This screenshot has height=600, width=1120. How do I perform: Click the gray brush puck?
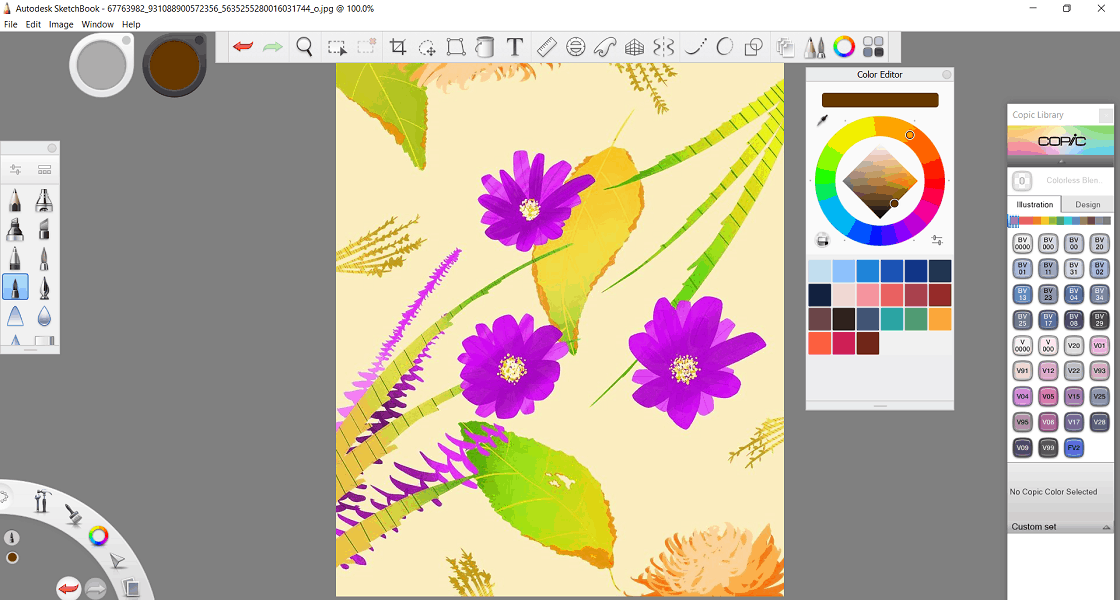tap(102, 65)
